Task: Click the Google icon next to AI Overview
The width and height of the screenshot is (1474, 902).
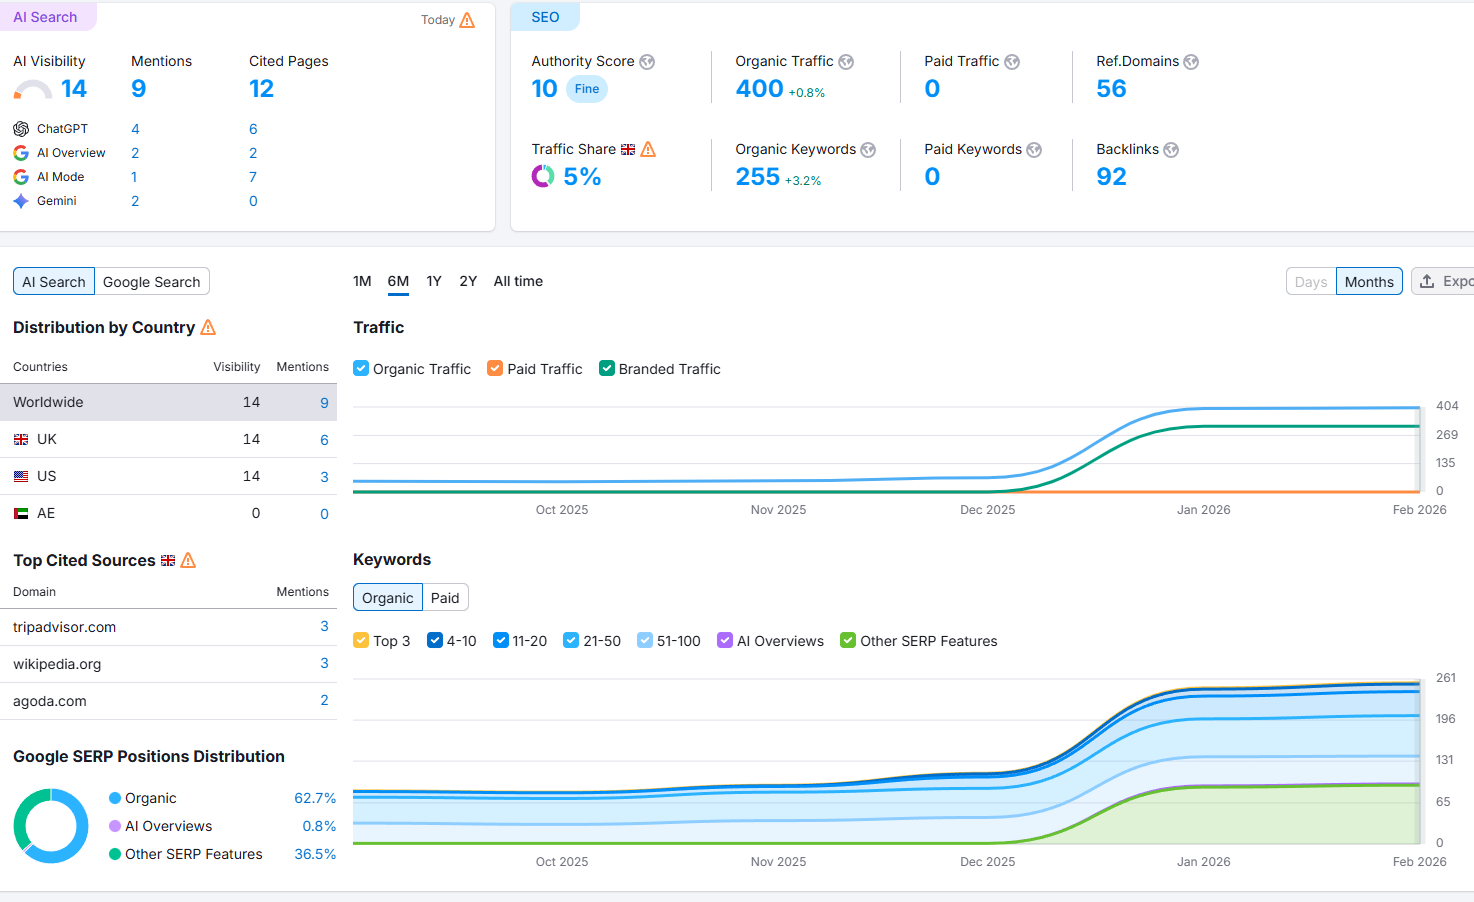Action: tap(20, 152)
